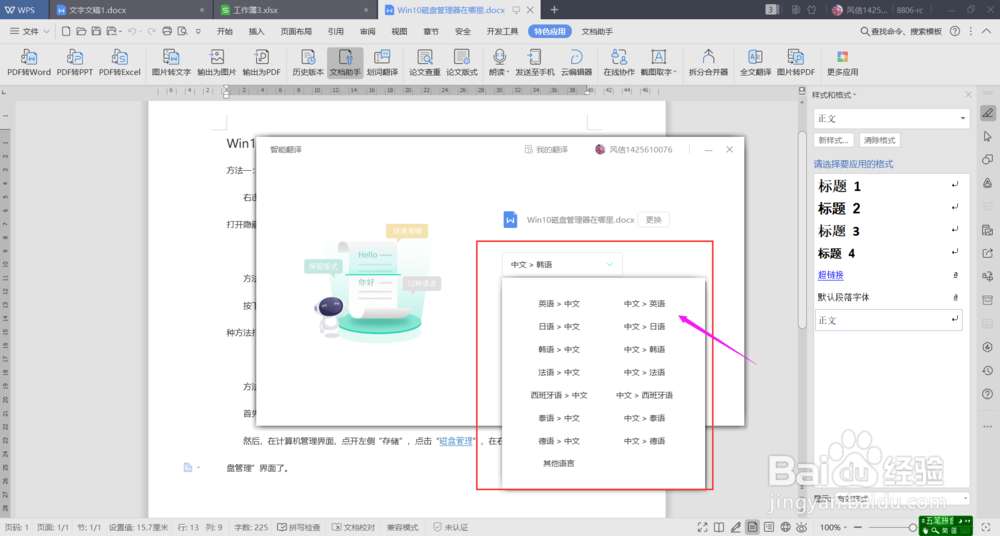Click 清除格式 button in sidebar

click(879, 140)
